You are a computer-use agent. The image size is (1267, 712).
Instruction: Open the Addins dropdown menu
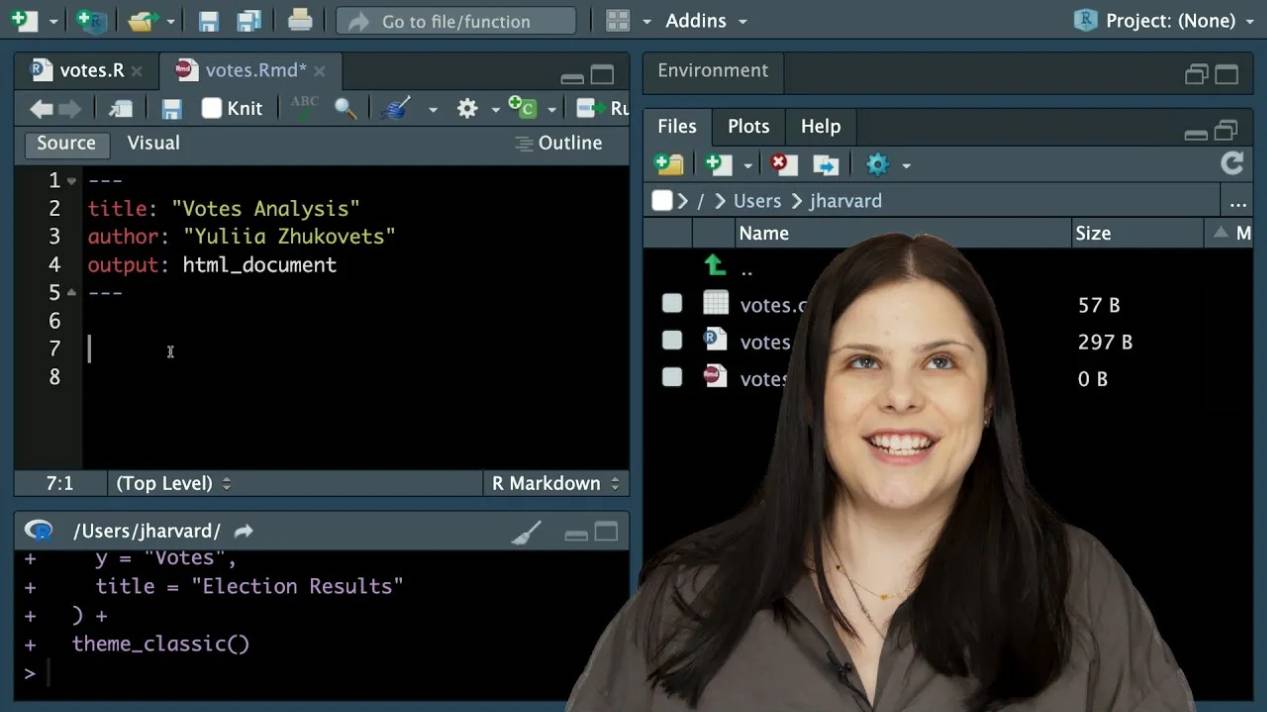(706, 20)
